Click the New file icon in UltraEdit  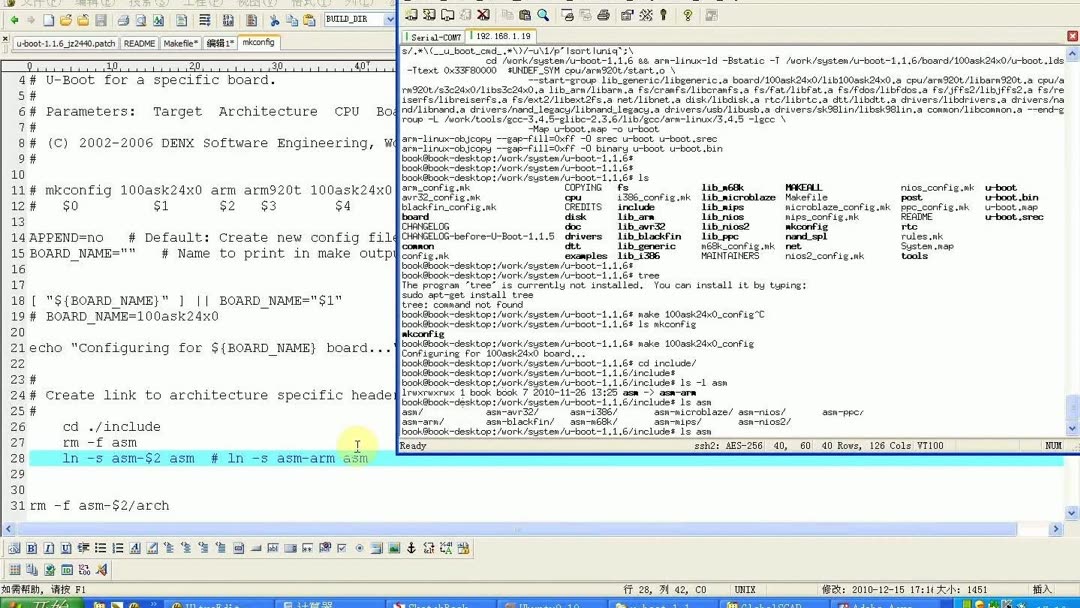pos(47,19)
